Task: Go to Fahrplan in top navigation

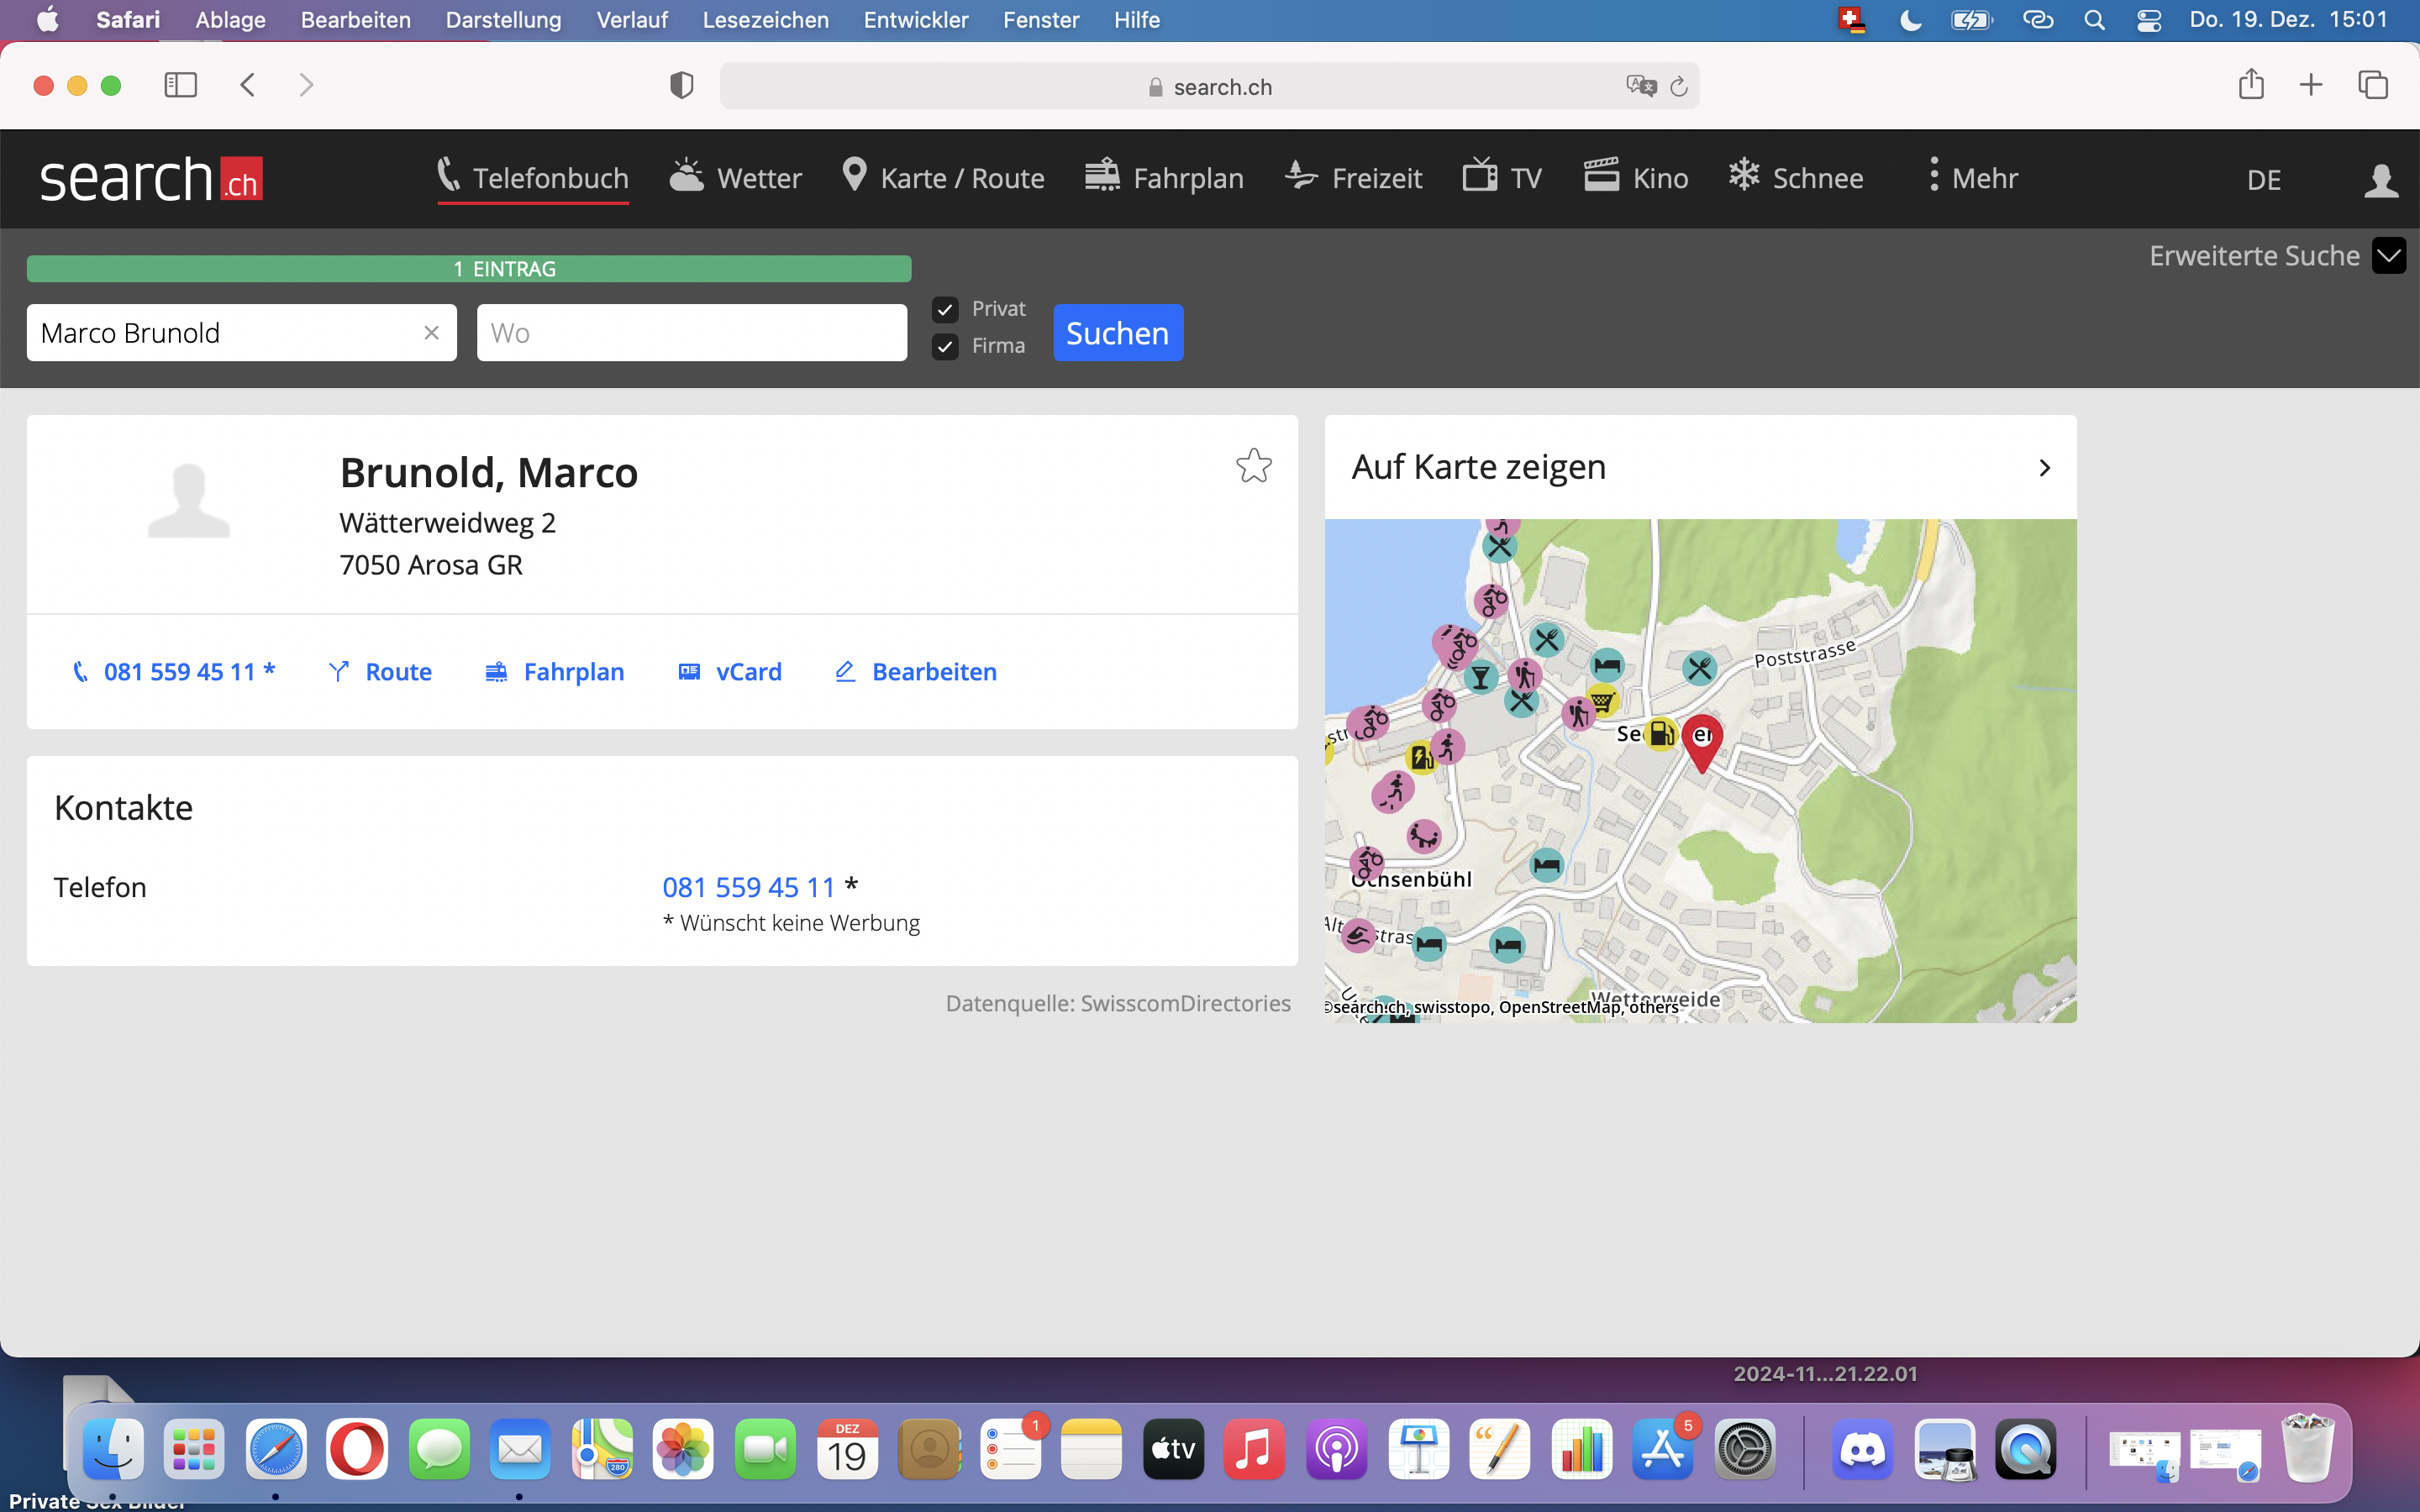Action: coord(1164,178)
